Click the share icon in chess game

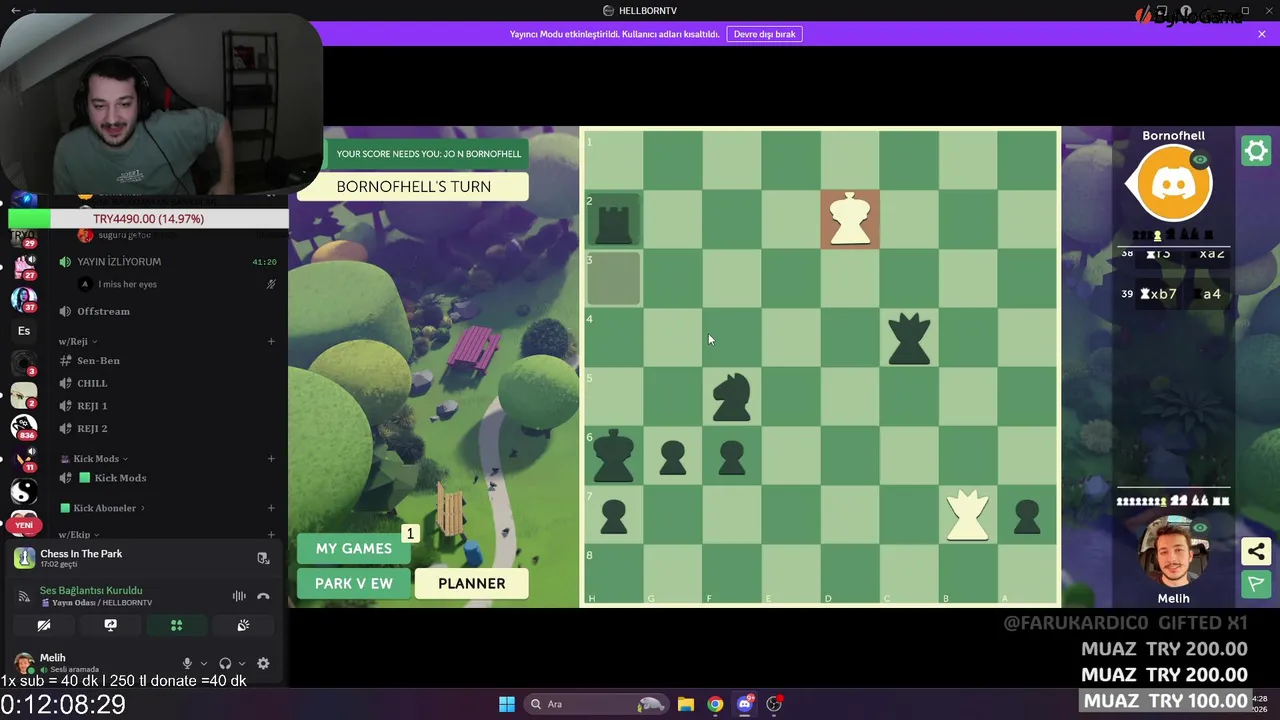[1256, 551]
